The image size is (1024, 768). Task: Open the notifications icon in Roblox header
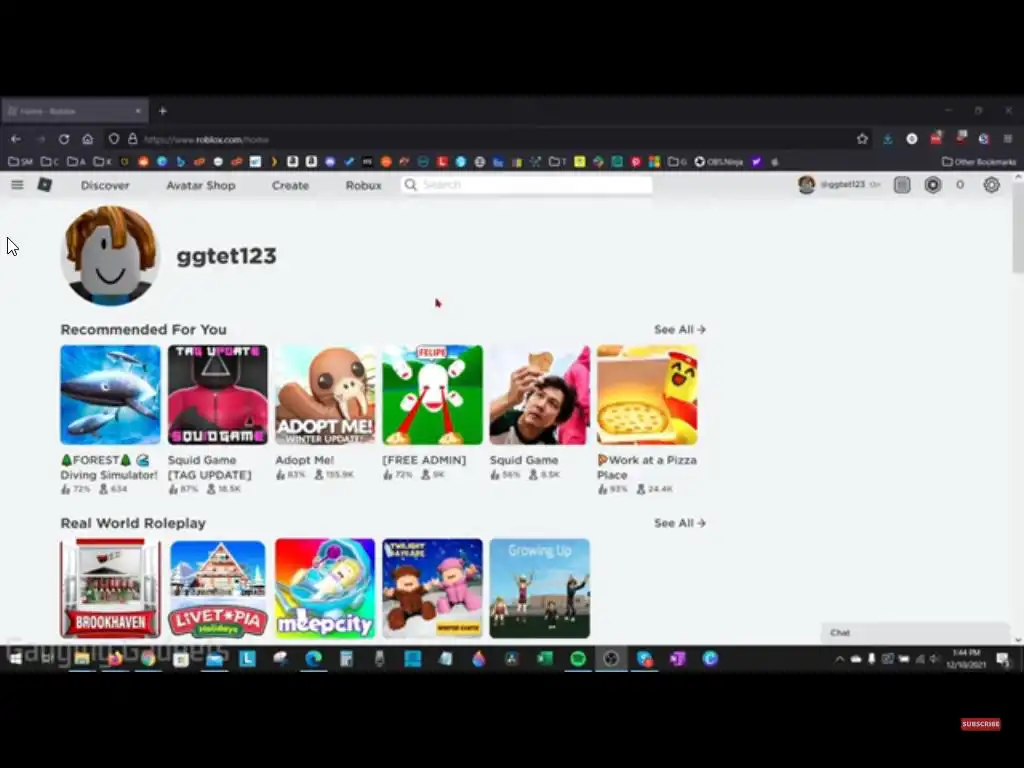pyautogui.click(x=902, y=185)
